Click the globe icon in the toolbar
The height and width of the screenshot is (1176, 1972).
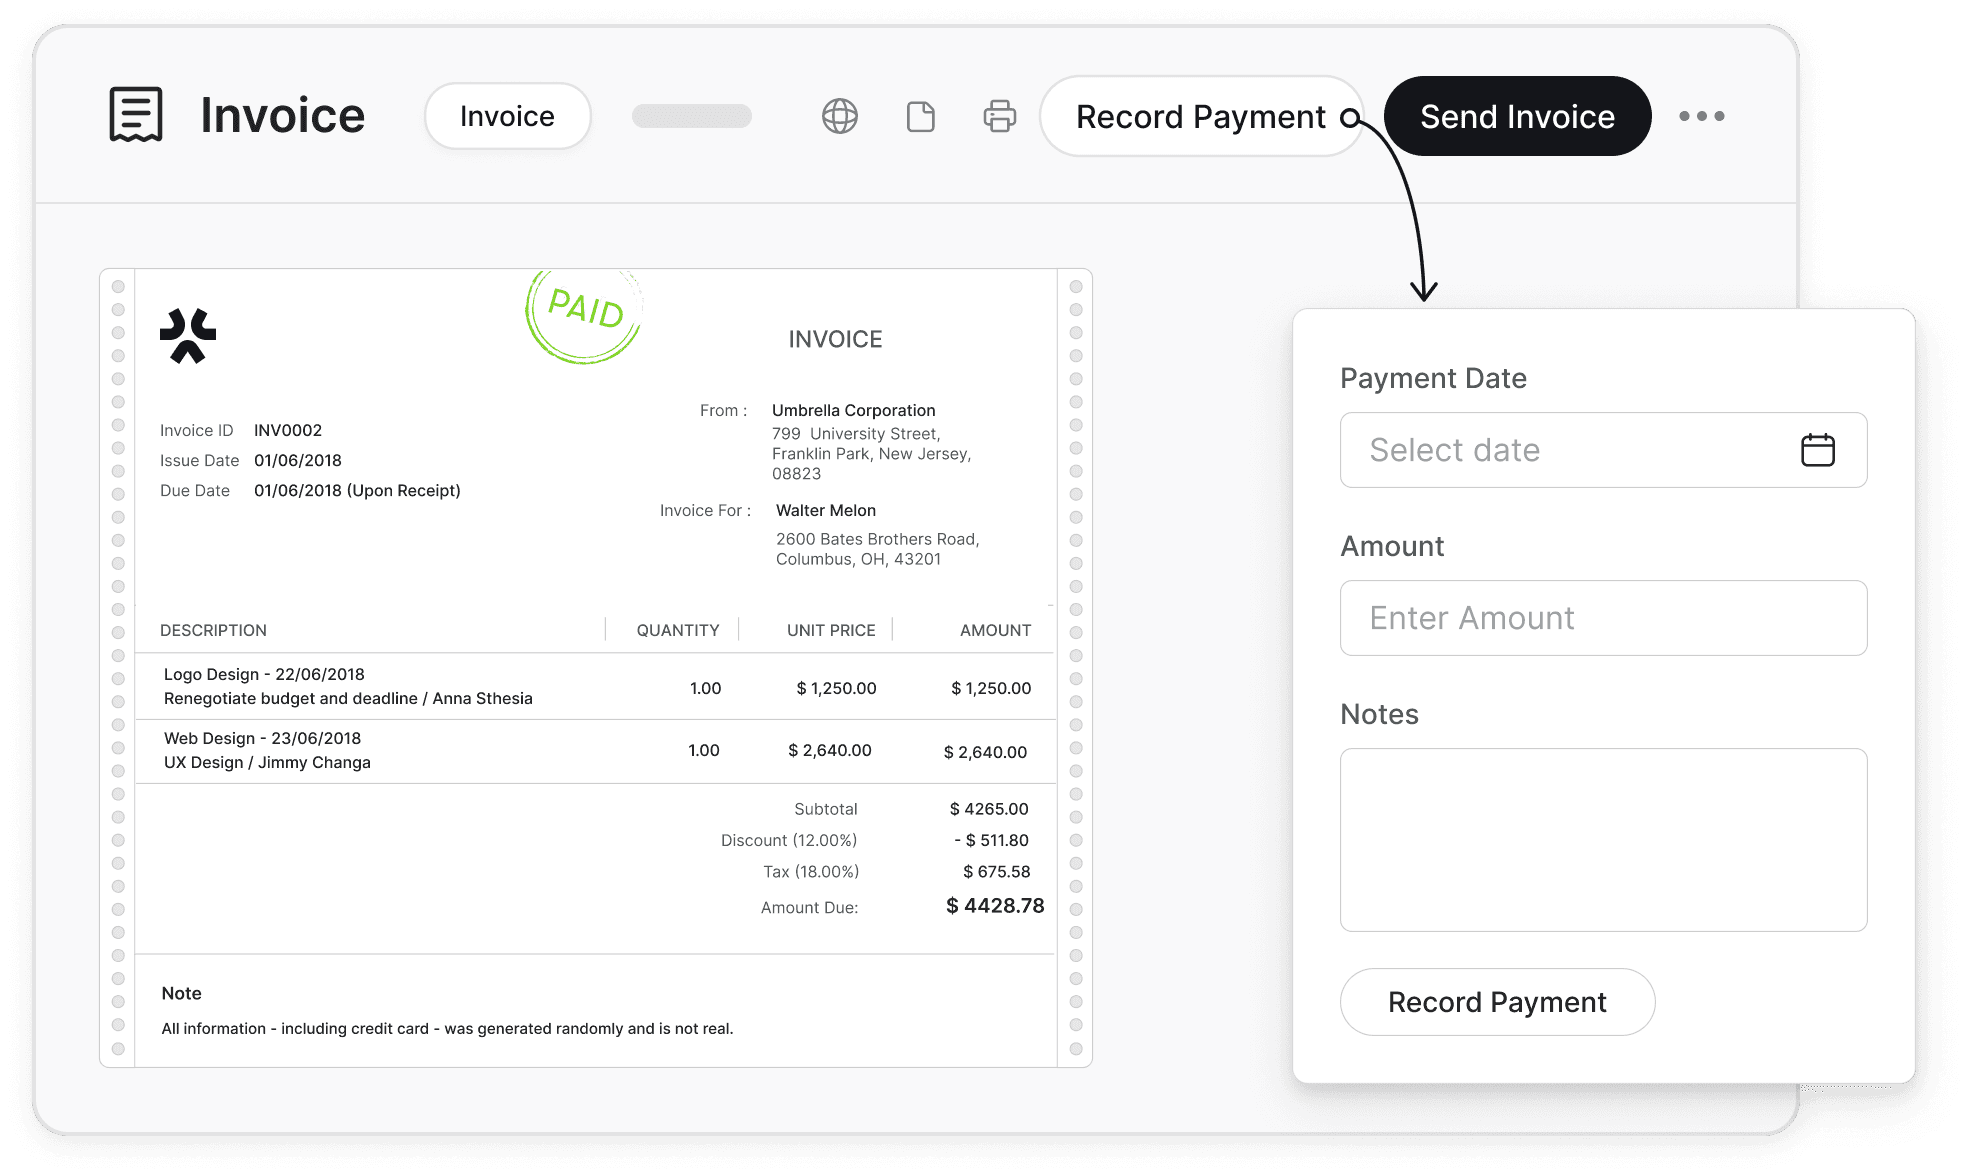tap(839, 116)
